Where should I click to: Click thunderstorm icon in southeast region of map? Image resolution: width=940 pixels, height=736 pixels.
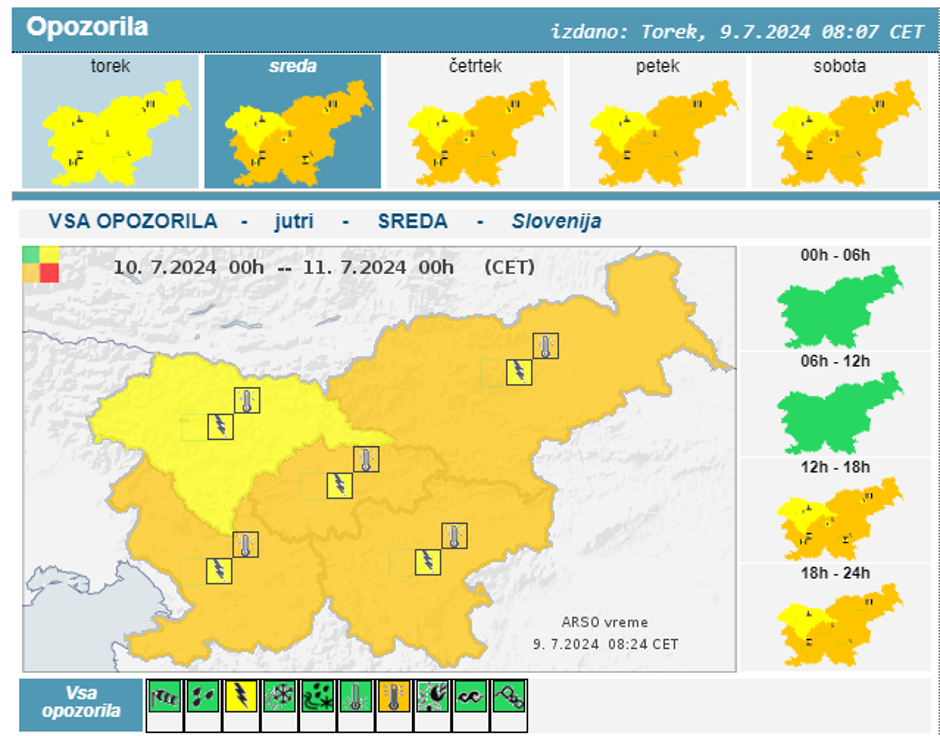(428, 561)
